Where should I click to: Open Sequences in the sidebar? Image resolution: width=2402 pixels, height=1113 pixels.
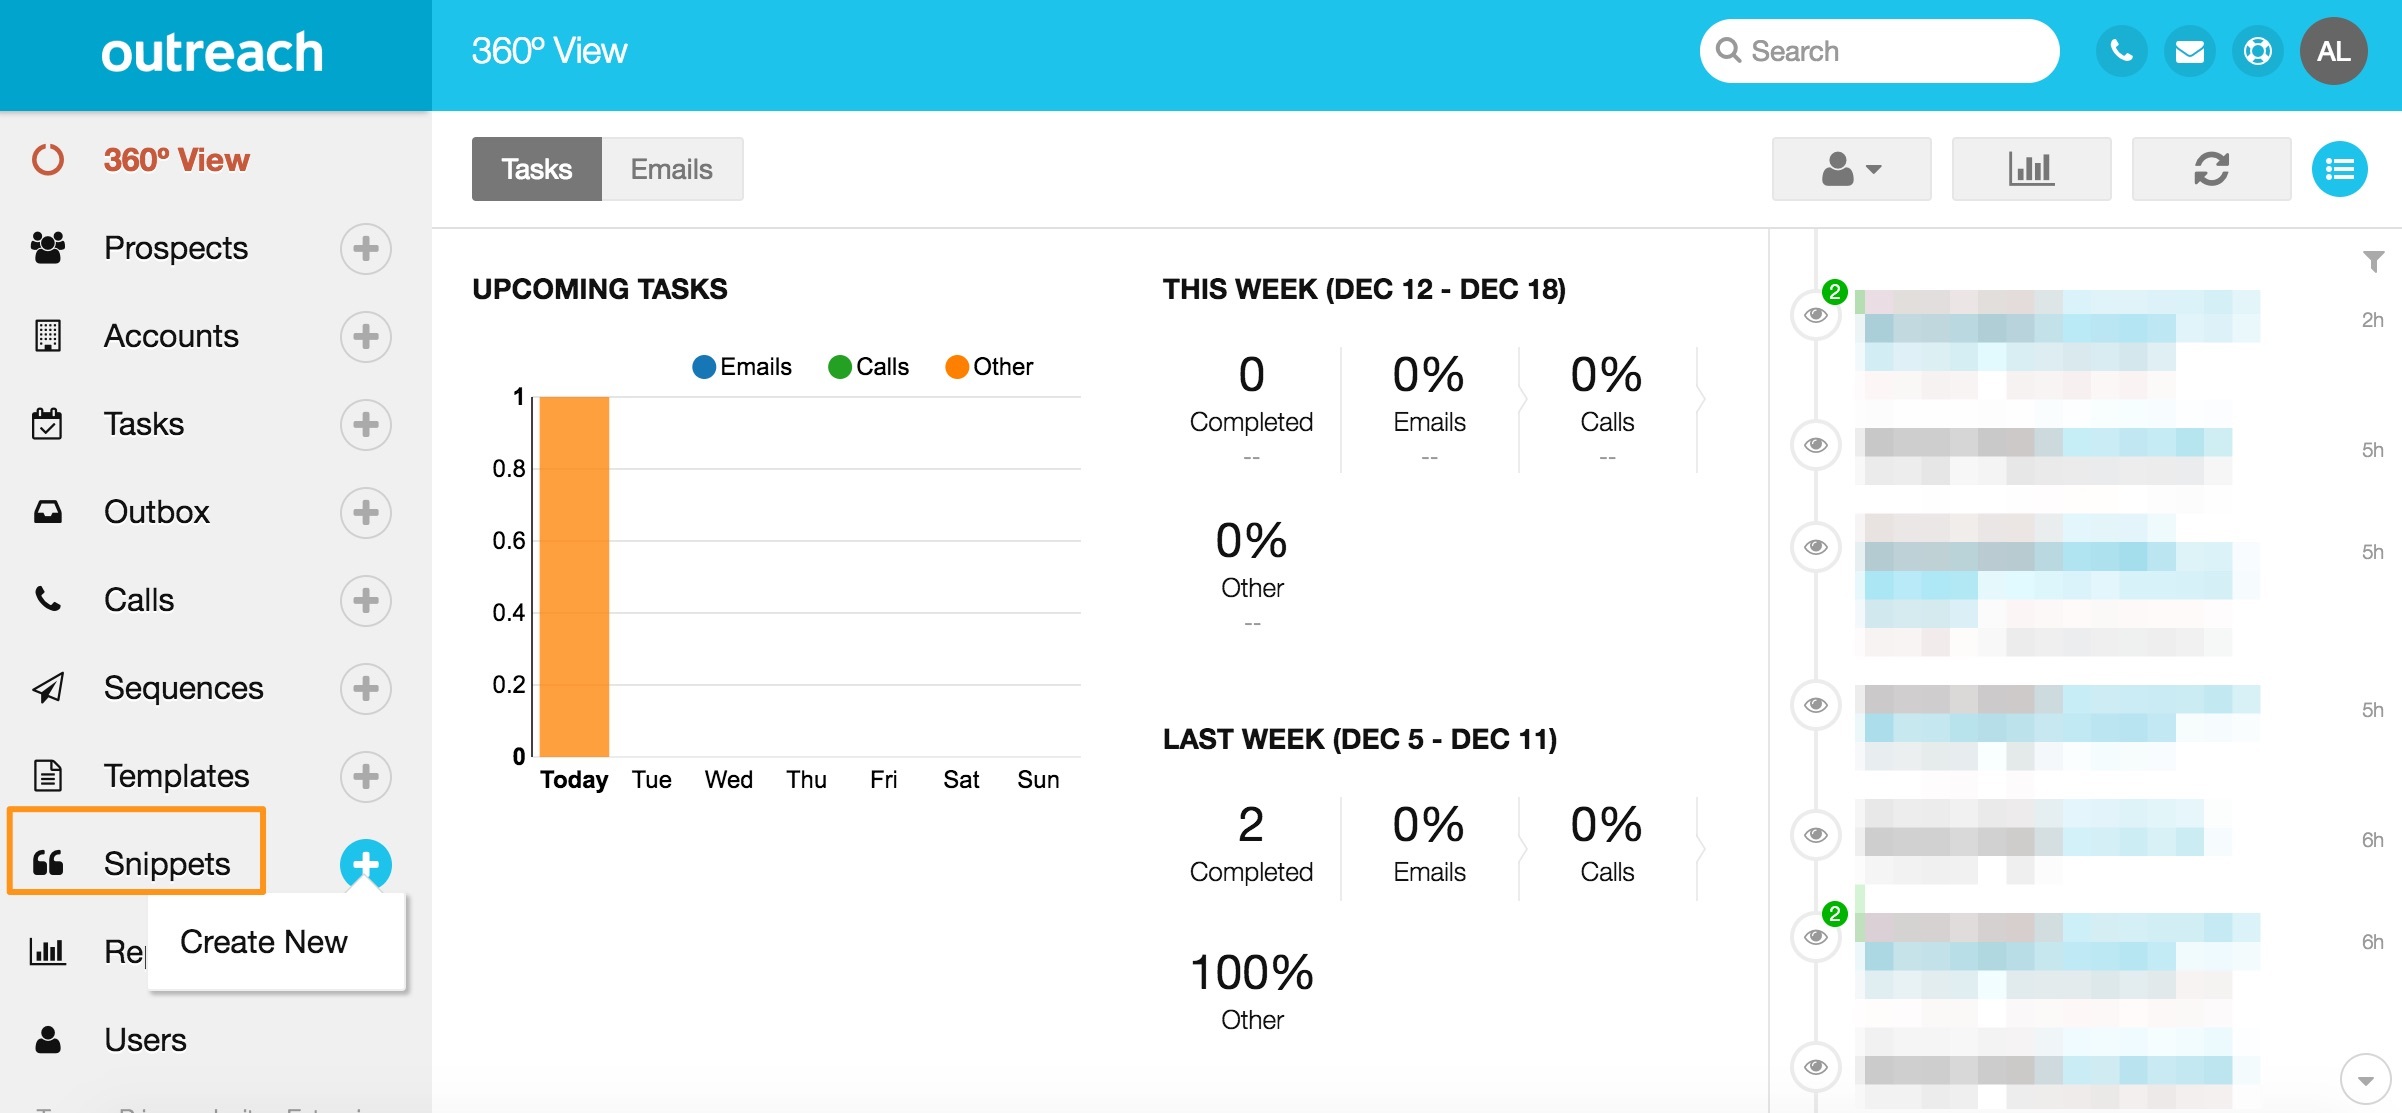pos(183,688)
